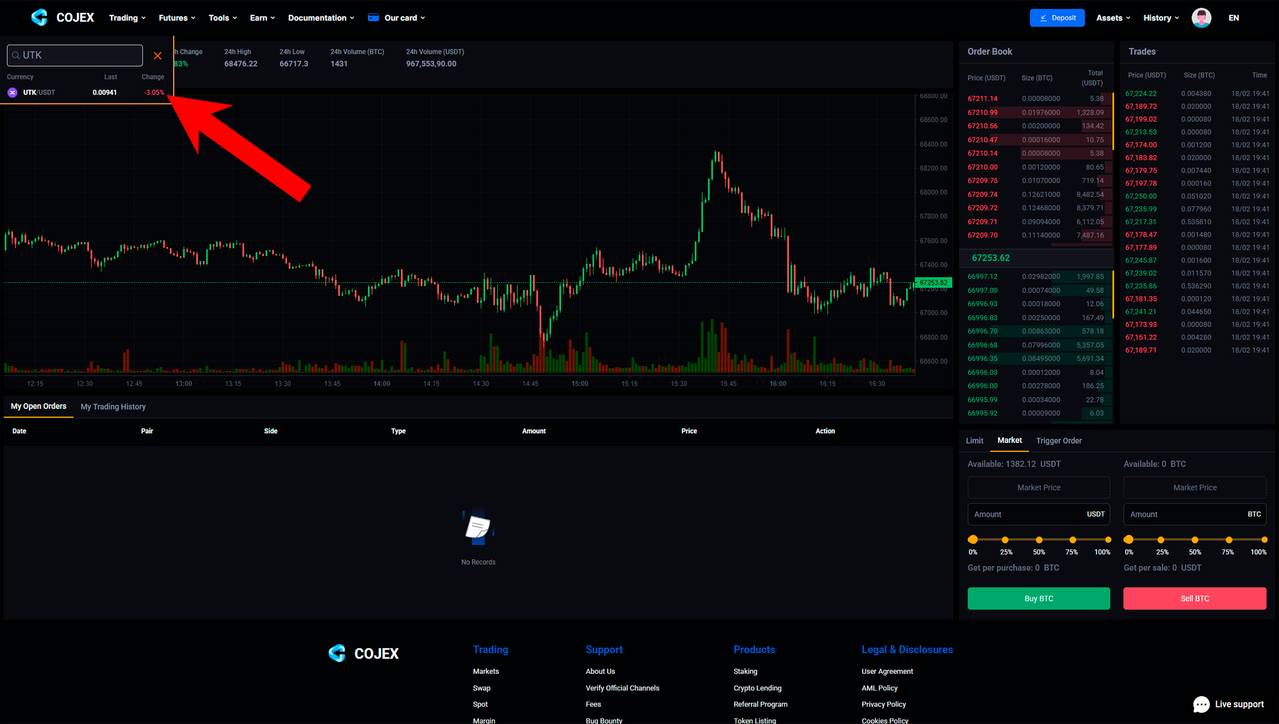Open the Markets footer link
Viewport: 1279px width, 724px height.
[486, 671]
